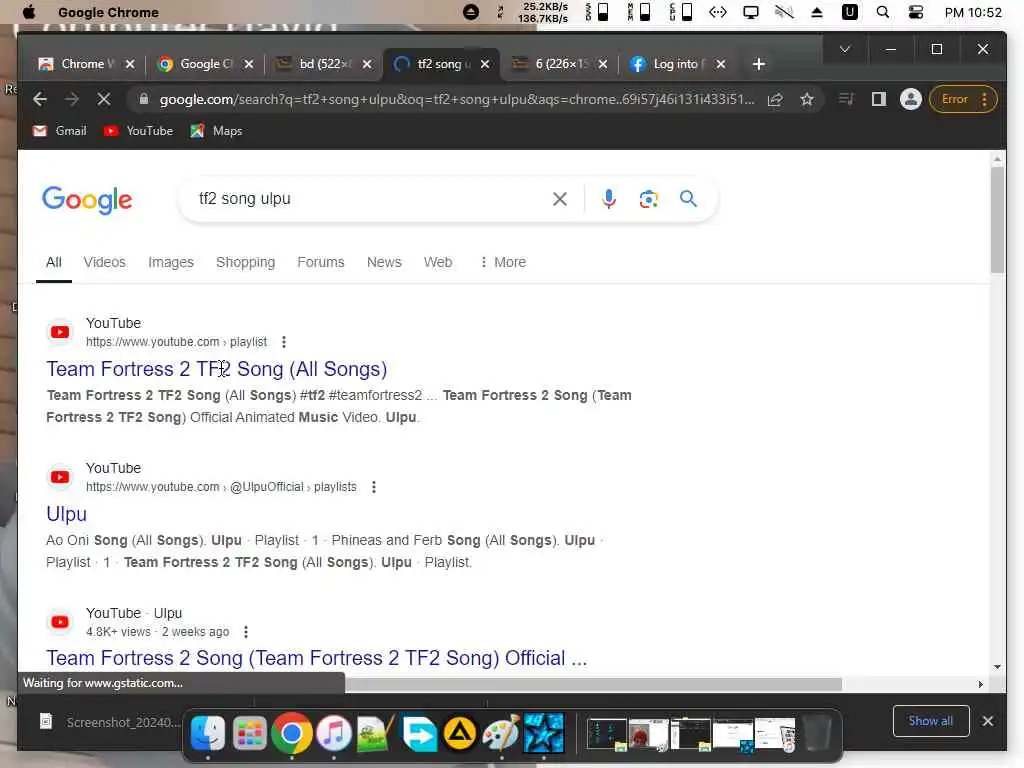Image resolution: width=1024 pixels, height=768 pixels.
Task: Stop loading the page with the X button
Action: (103, 99)
